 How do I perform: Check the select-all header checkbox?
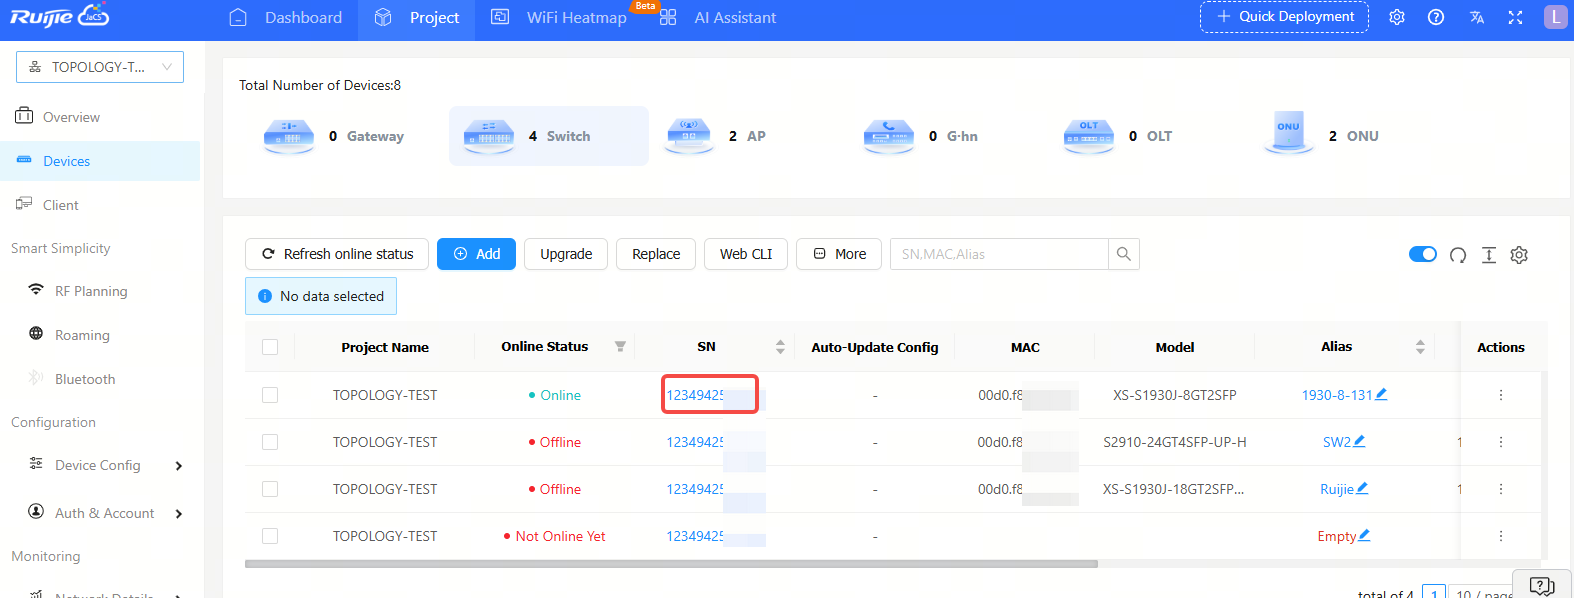click(270, 347)
